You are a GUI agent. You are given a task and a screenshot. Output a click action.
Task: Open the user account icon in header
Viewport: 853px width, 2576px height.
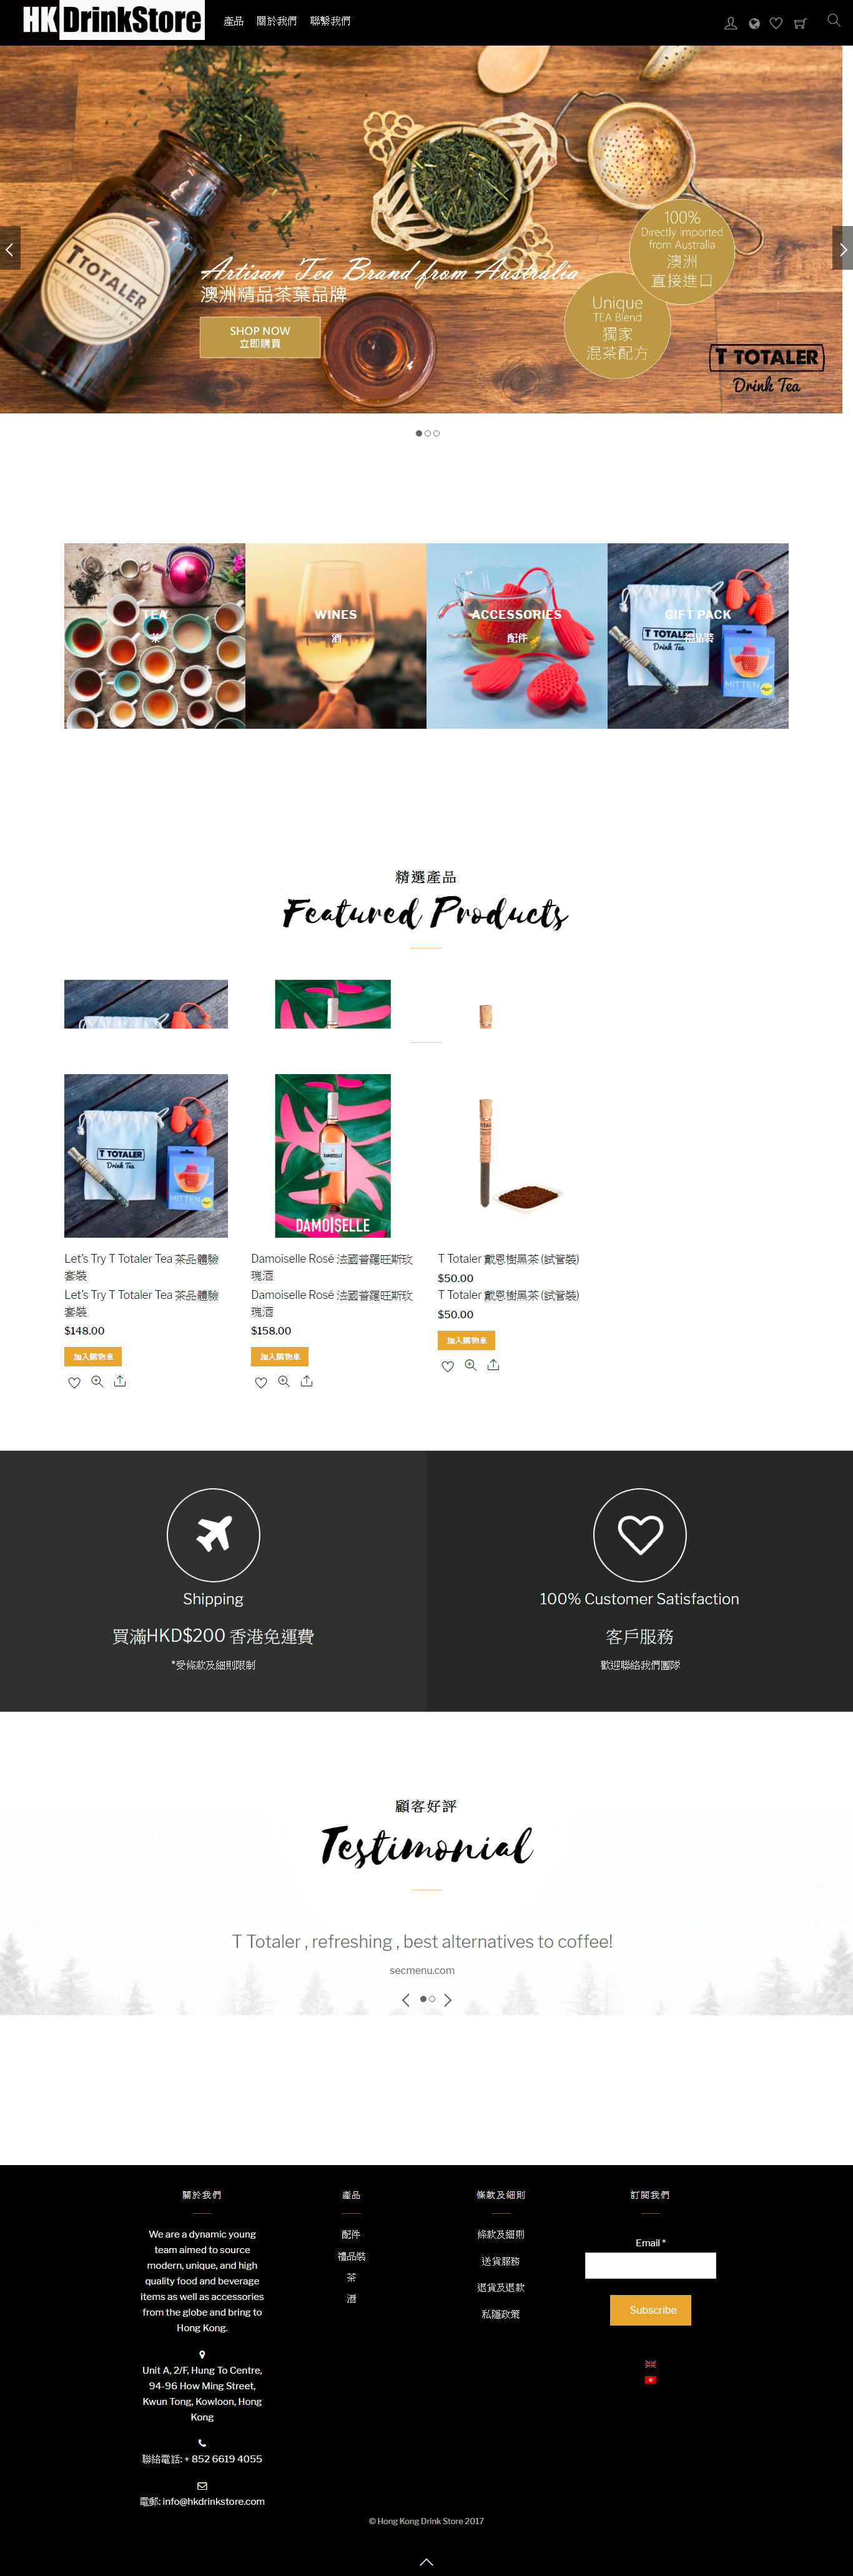click(x=731, y=23)
